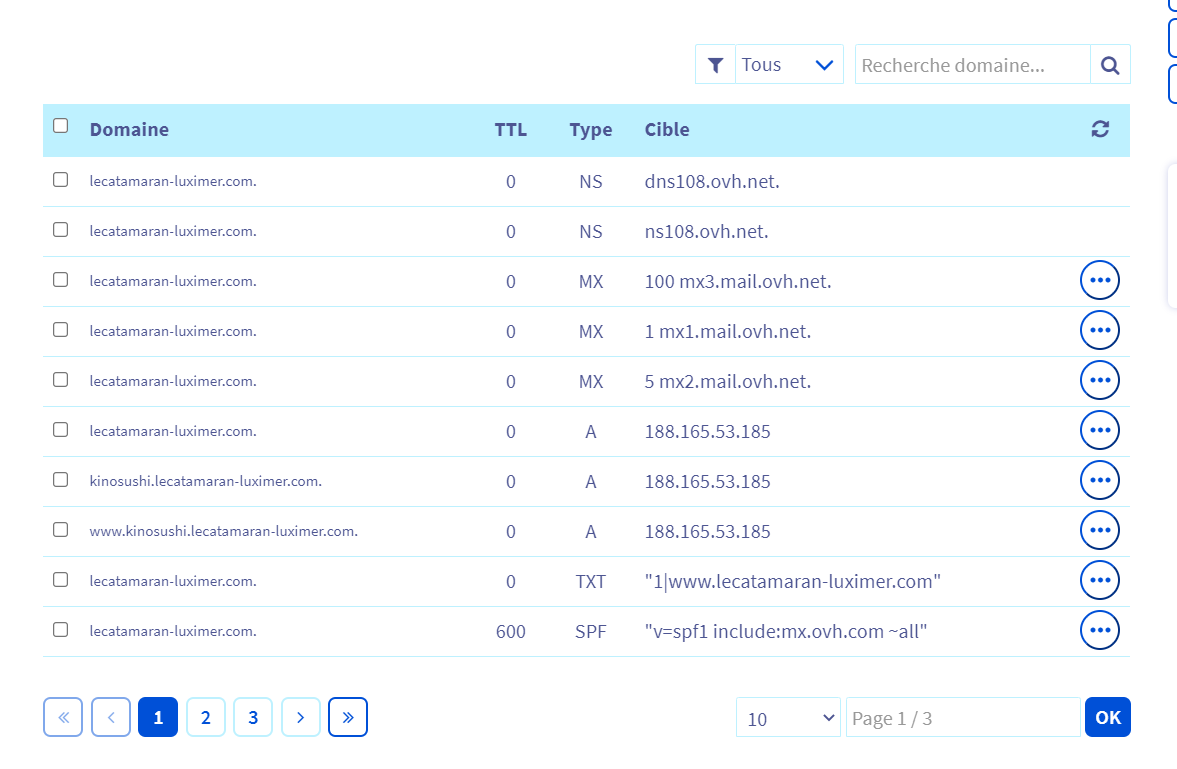Click the refresh icon in table header
The width and height of the screenshot is (1177, 769).
[x=1100, y=129]
